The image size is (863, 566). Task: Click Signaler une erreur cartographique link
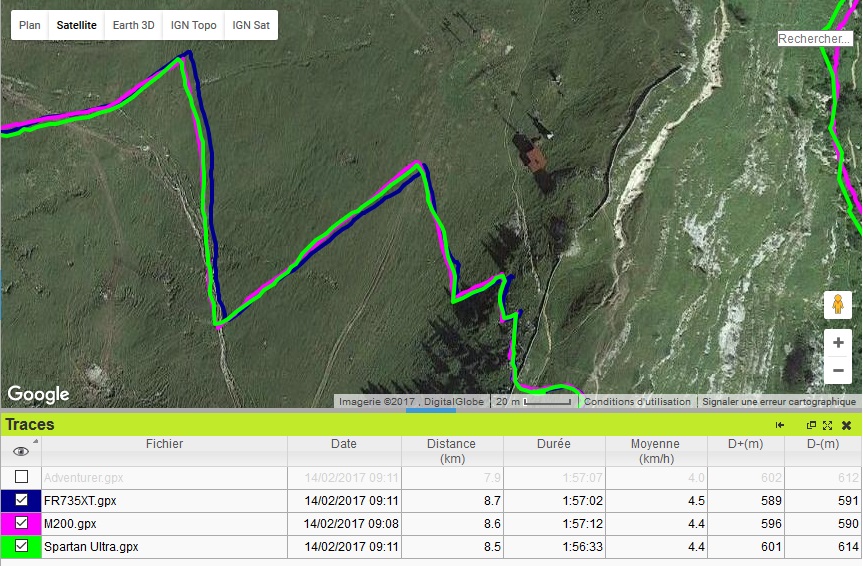[778, 402]
